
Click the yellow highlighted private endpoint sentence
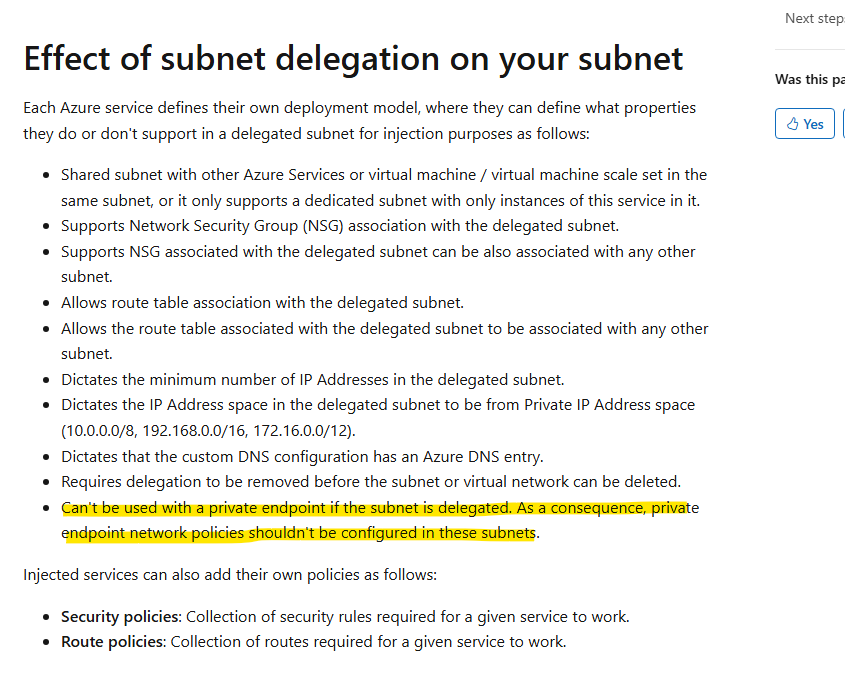(380, 520)
